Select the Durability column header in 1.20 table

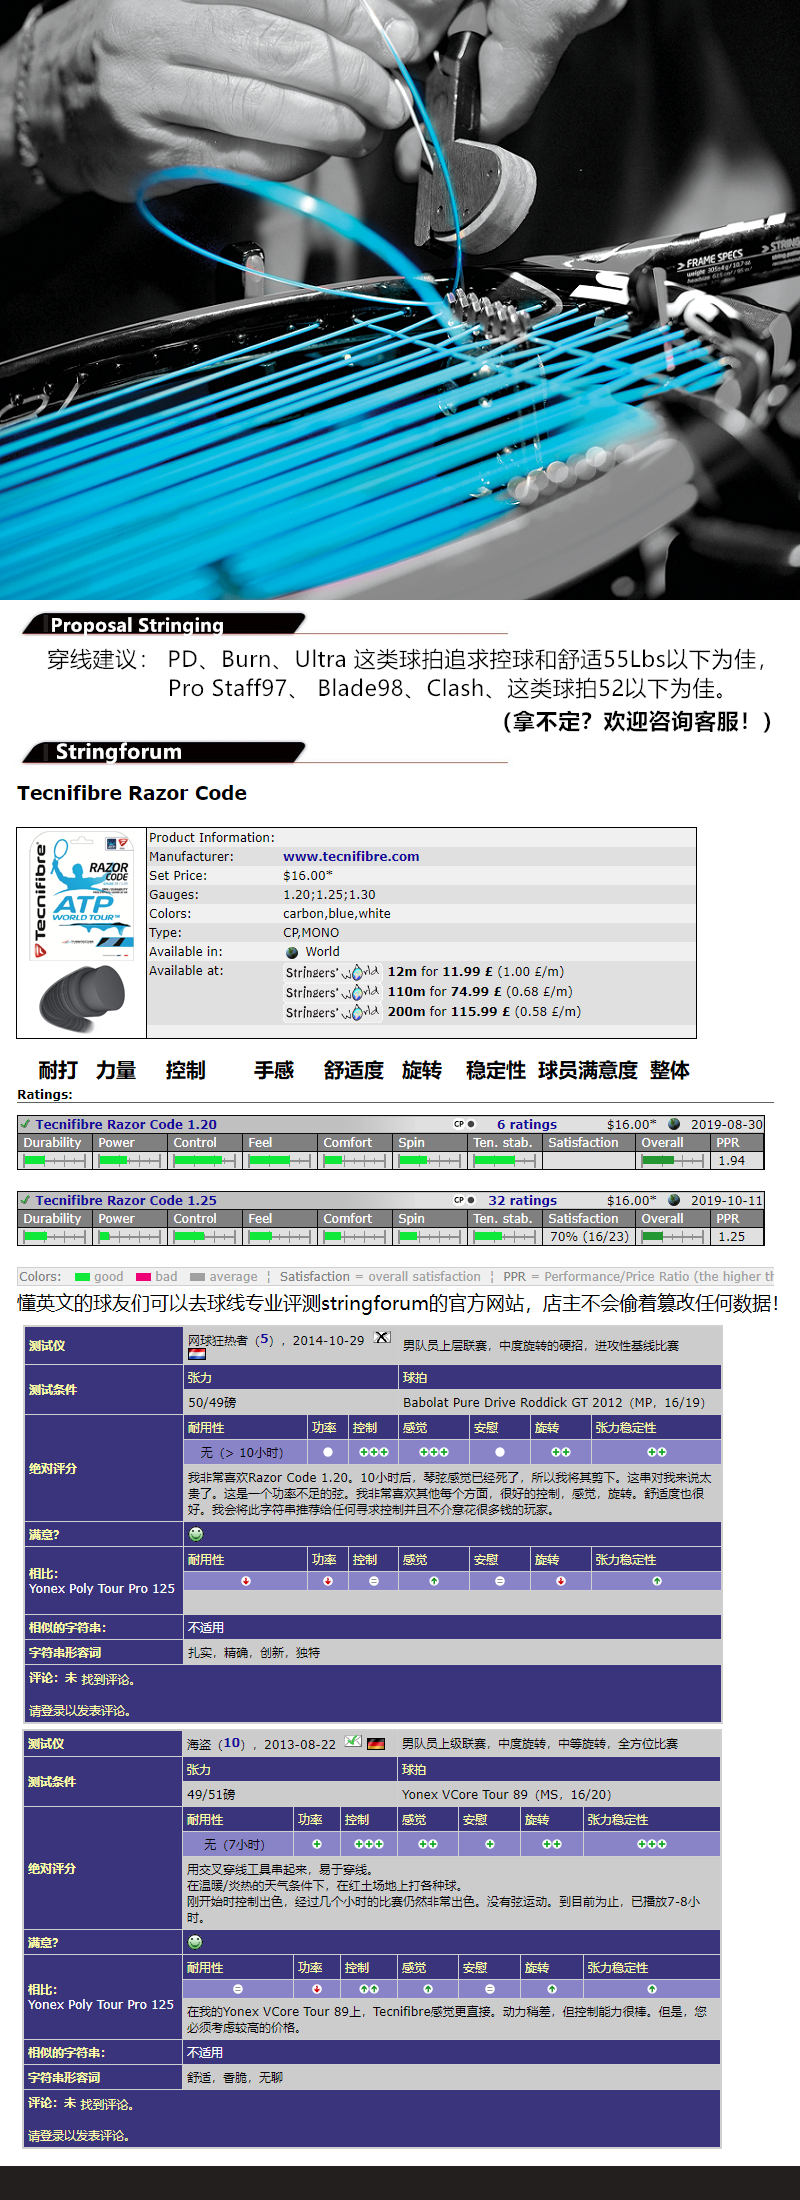54,1142
